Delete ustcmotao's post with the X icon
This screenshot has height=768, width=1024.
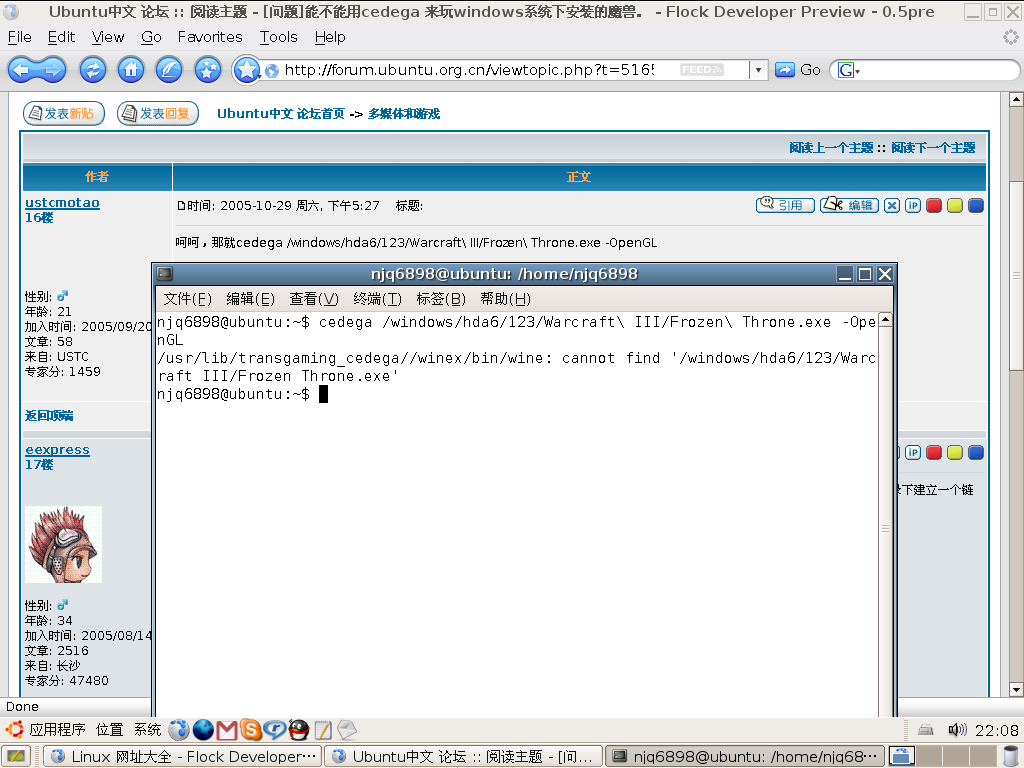click(892, 206)
